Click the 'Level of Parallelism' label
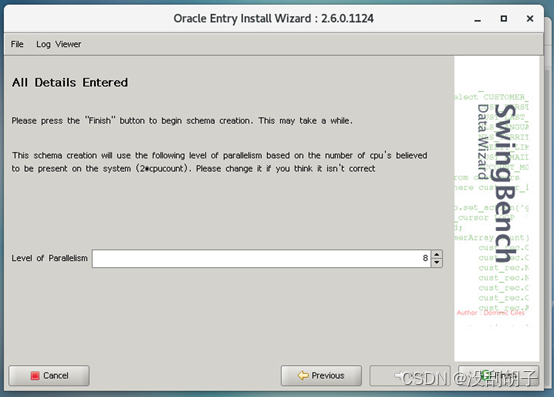554x397 pixels. click(x=49, y=258)
